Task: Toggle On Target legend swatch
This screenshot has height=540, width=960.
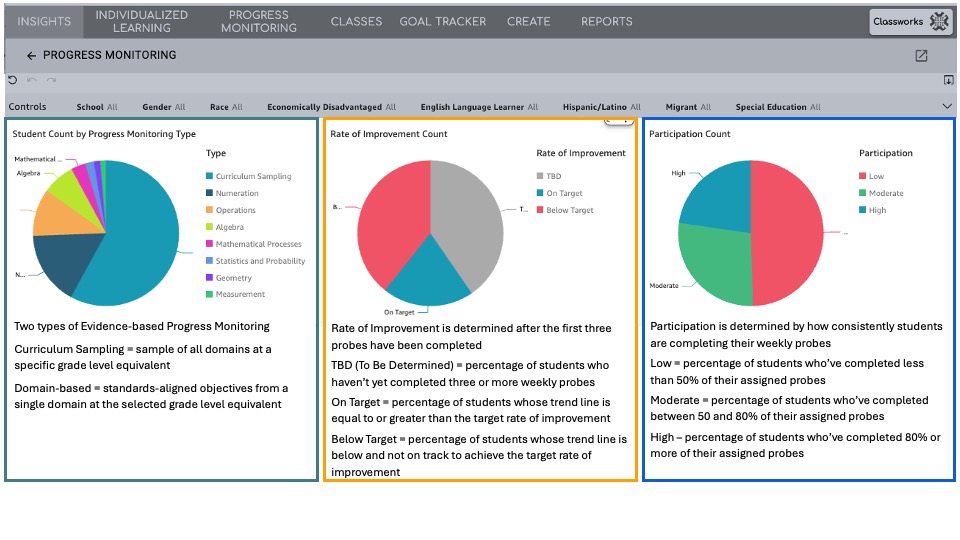Action: coord(540,193)
